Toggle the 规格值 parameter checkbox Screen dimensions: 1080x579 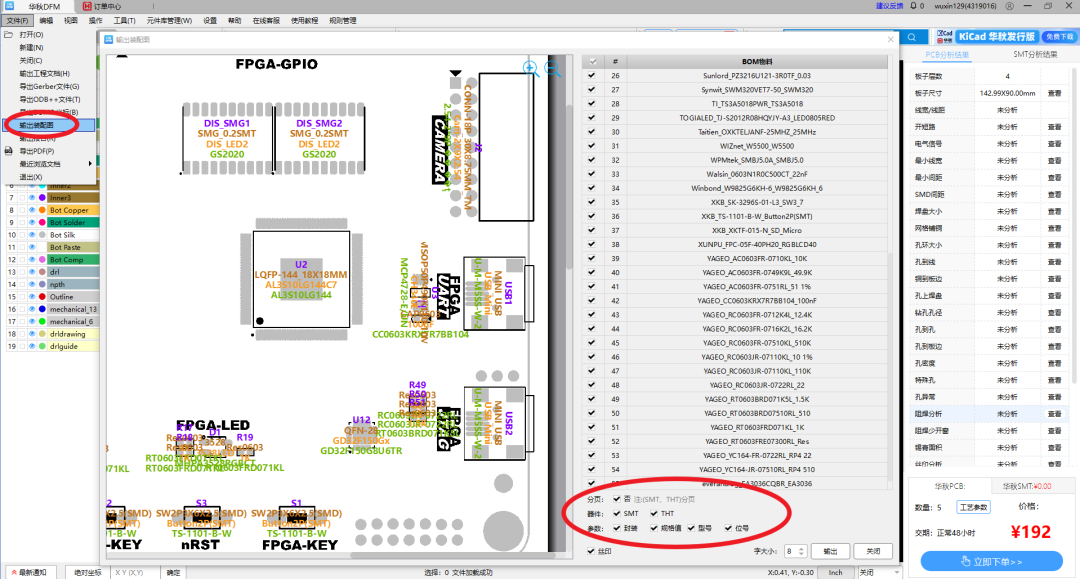(654, 528)
